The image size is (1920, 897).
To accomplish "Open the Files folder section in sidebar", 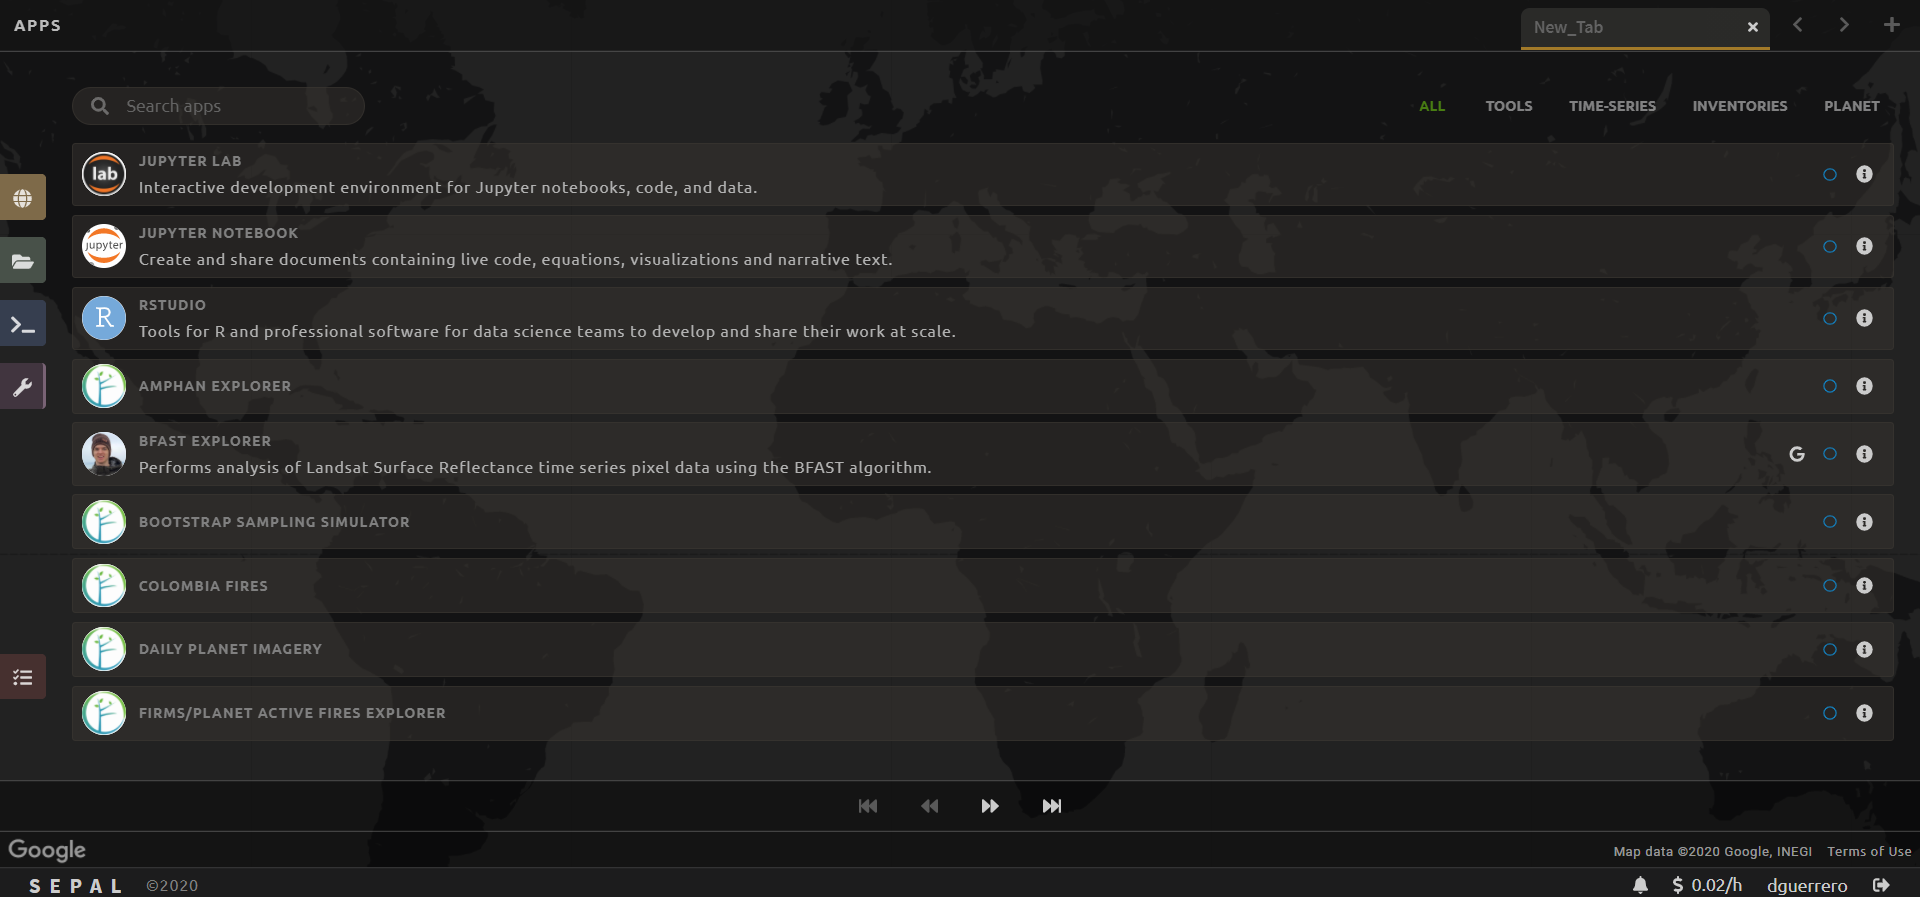I will pos(22,261).
